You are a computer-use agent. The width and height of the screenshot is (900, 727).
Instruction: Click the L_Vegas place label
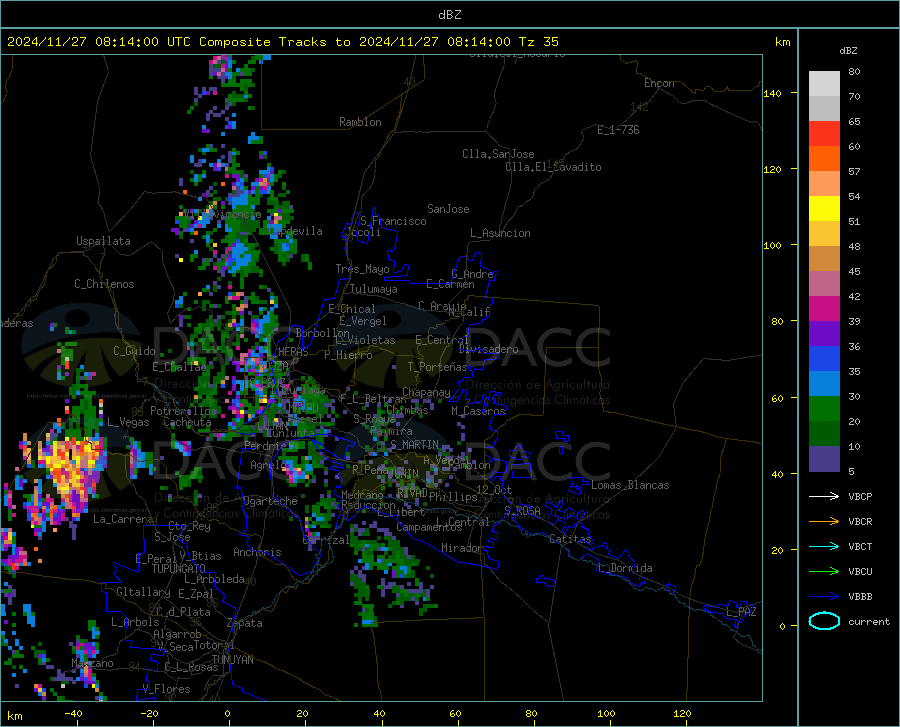click(128, 422)
